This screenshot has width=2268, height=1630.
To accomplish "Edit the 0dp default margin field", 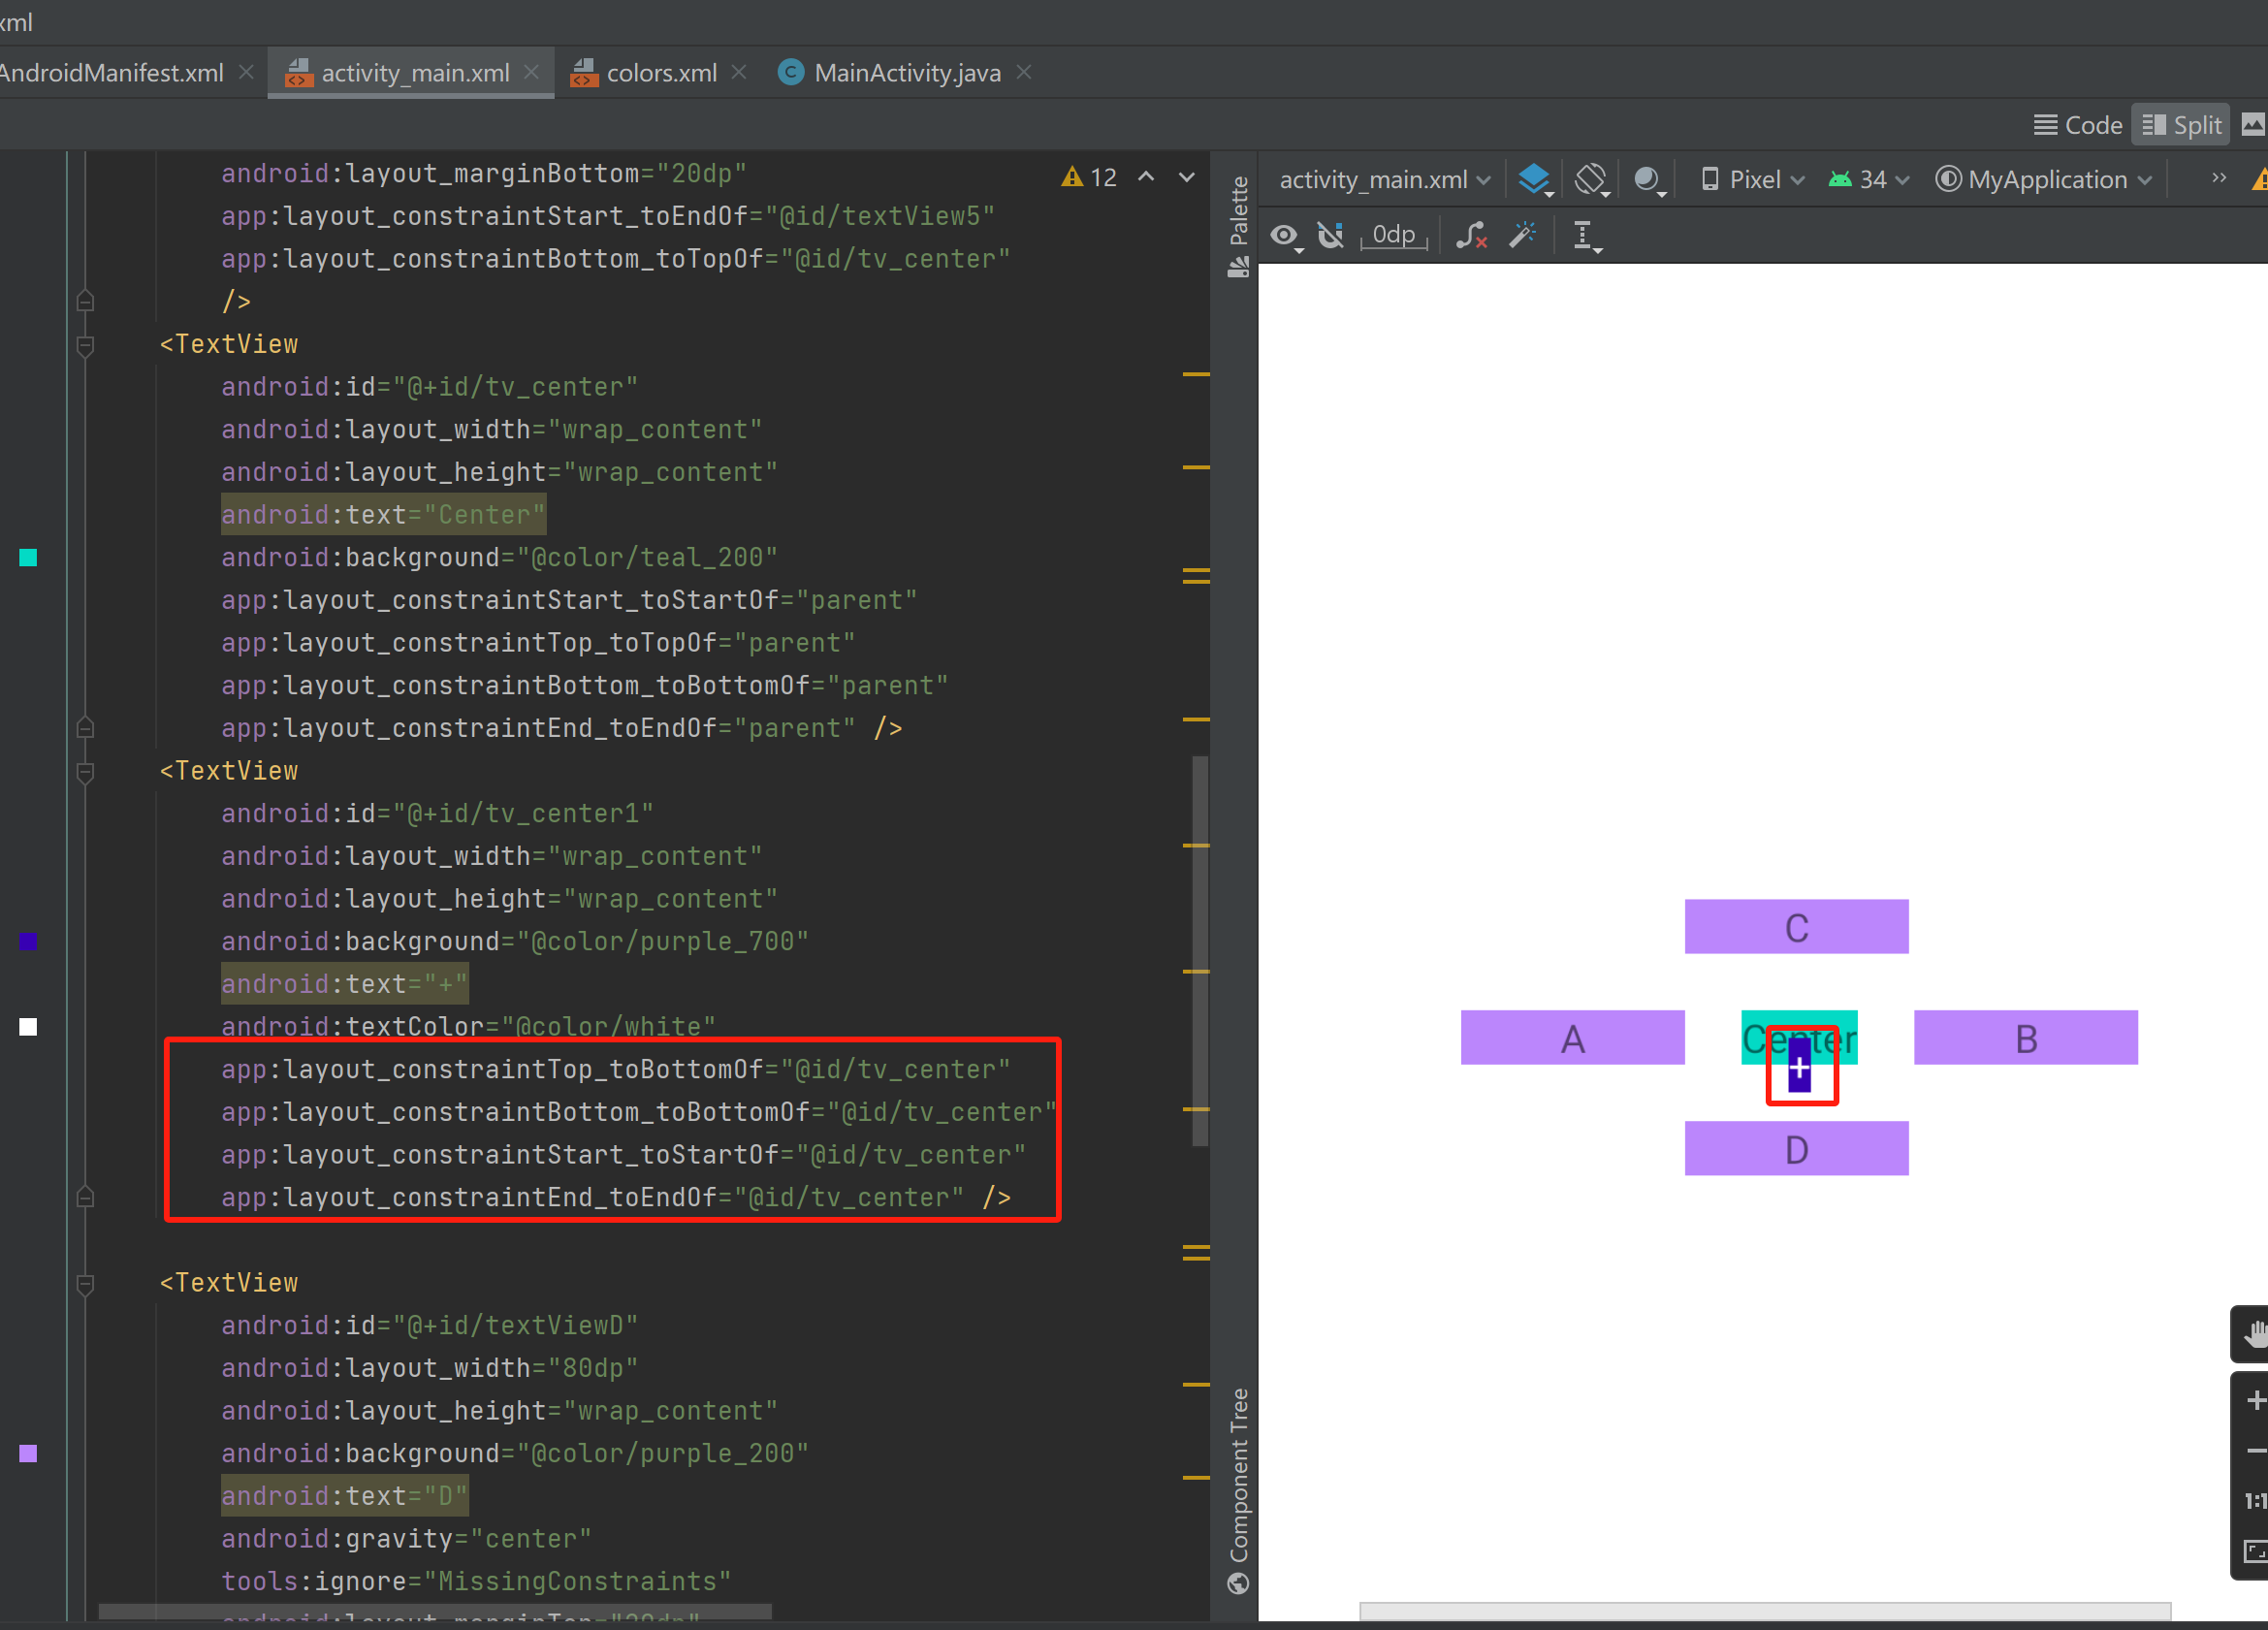I will 1393,236.
